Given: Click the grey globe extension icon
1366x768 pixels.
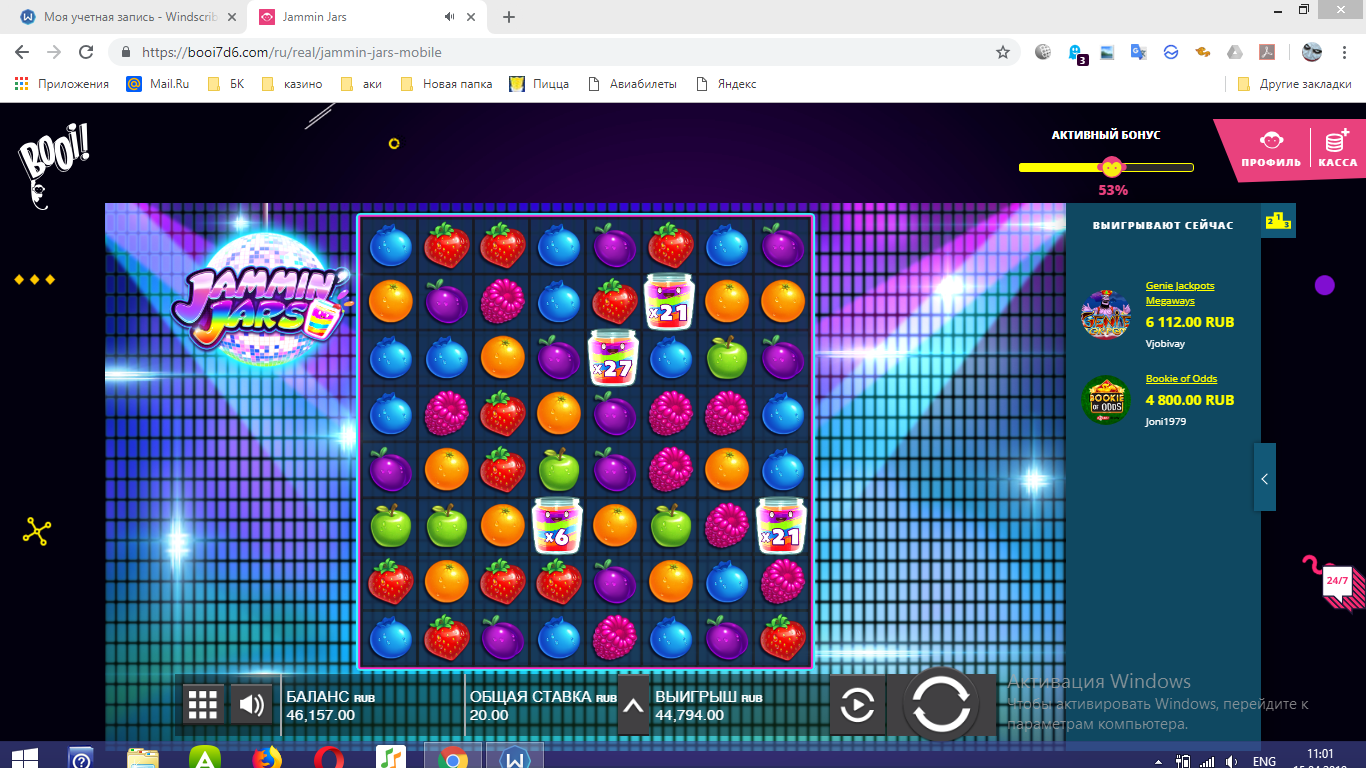Looking at the screenshot, I should pyautogui.click(x=1043, y=52).
